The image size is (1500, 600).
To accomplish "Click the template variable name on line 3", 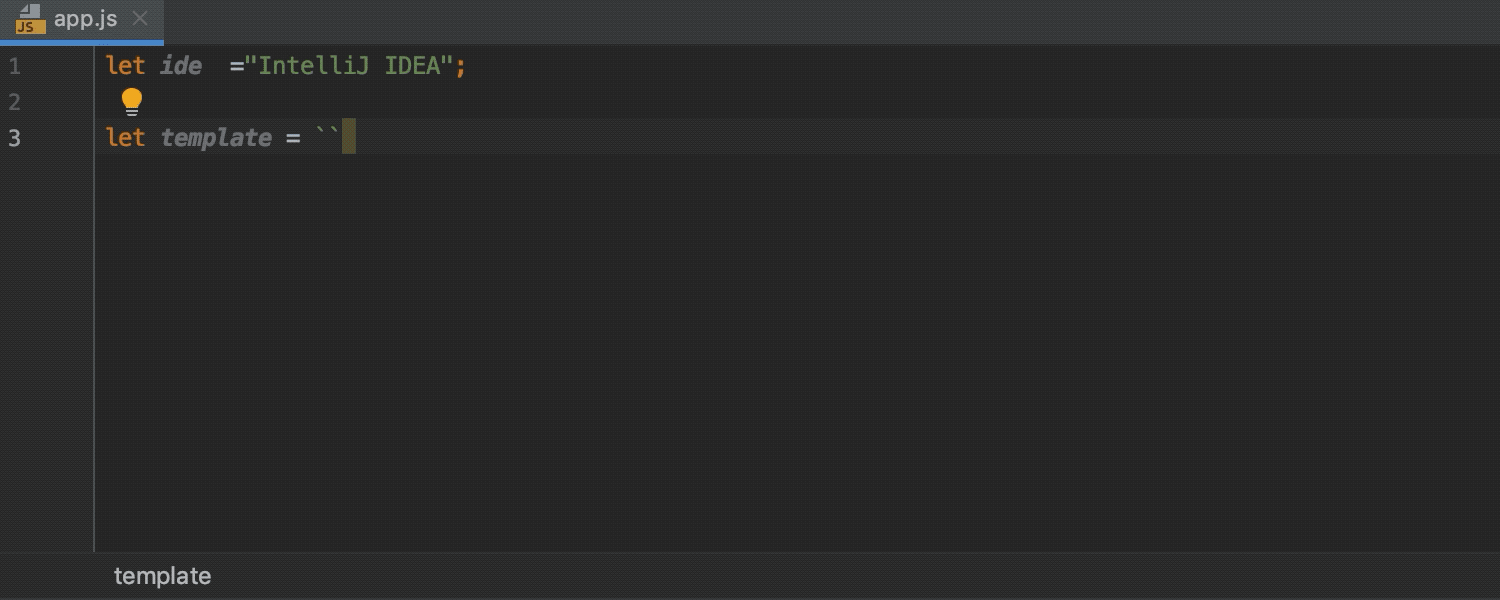I will tap(216, 137).
